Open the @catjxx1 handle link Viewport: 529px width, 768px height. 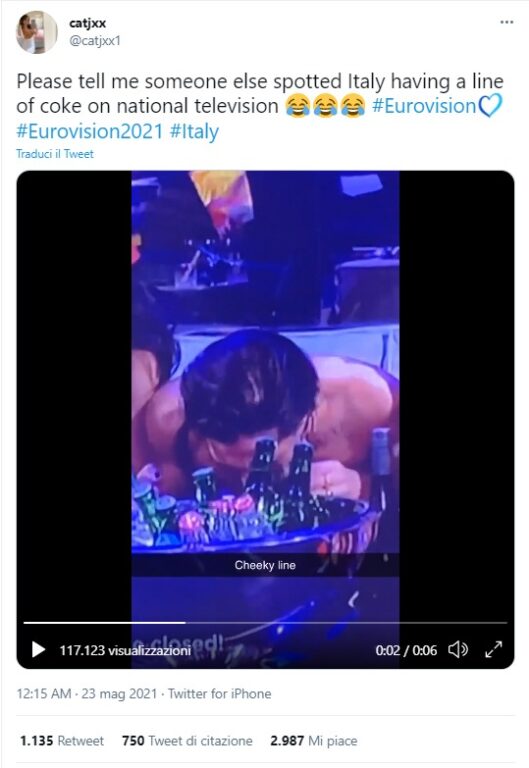point(95,41)
